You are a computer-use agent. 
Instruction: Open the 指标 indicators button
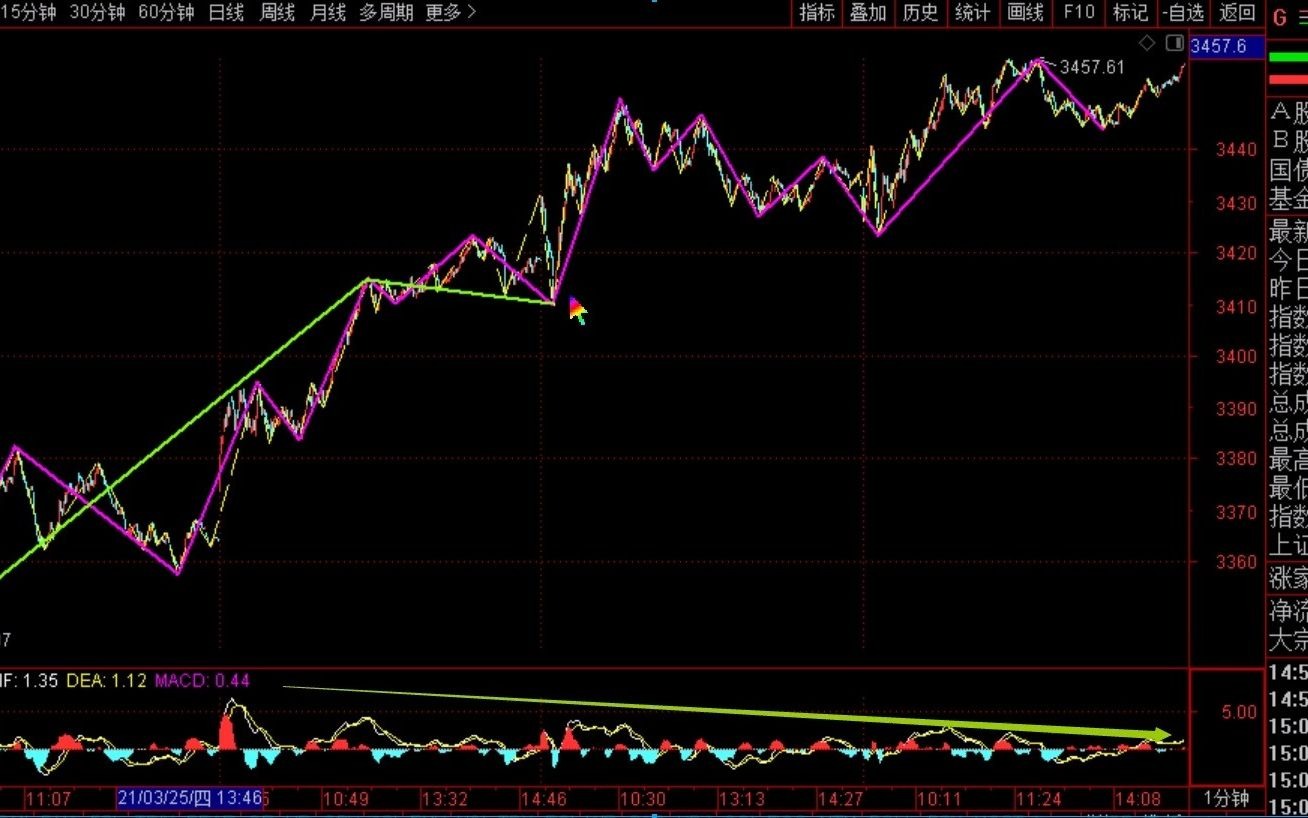click(817, 13)
